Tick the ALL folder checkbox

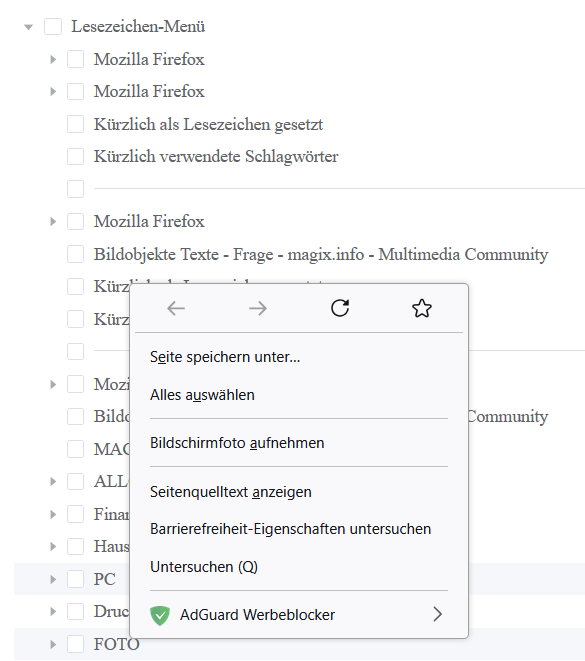pos(75,481)
